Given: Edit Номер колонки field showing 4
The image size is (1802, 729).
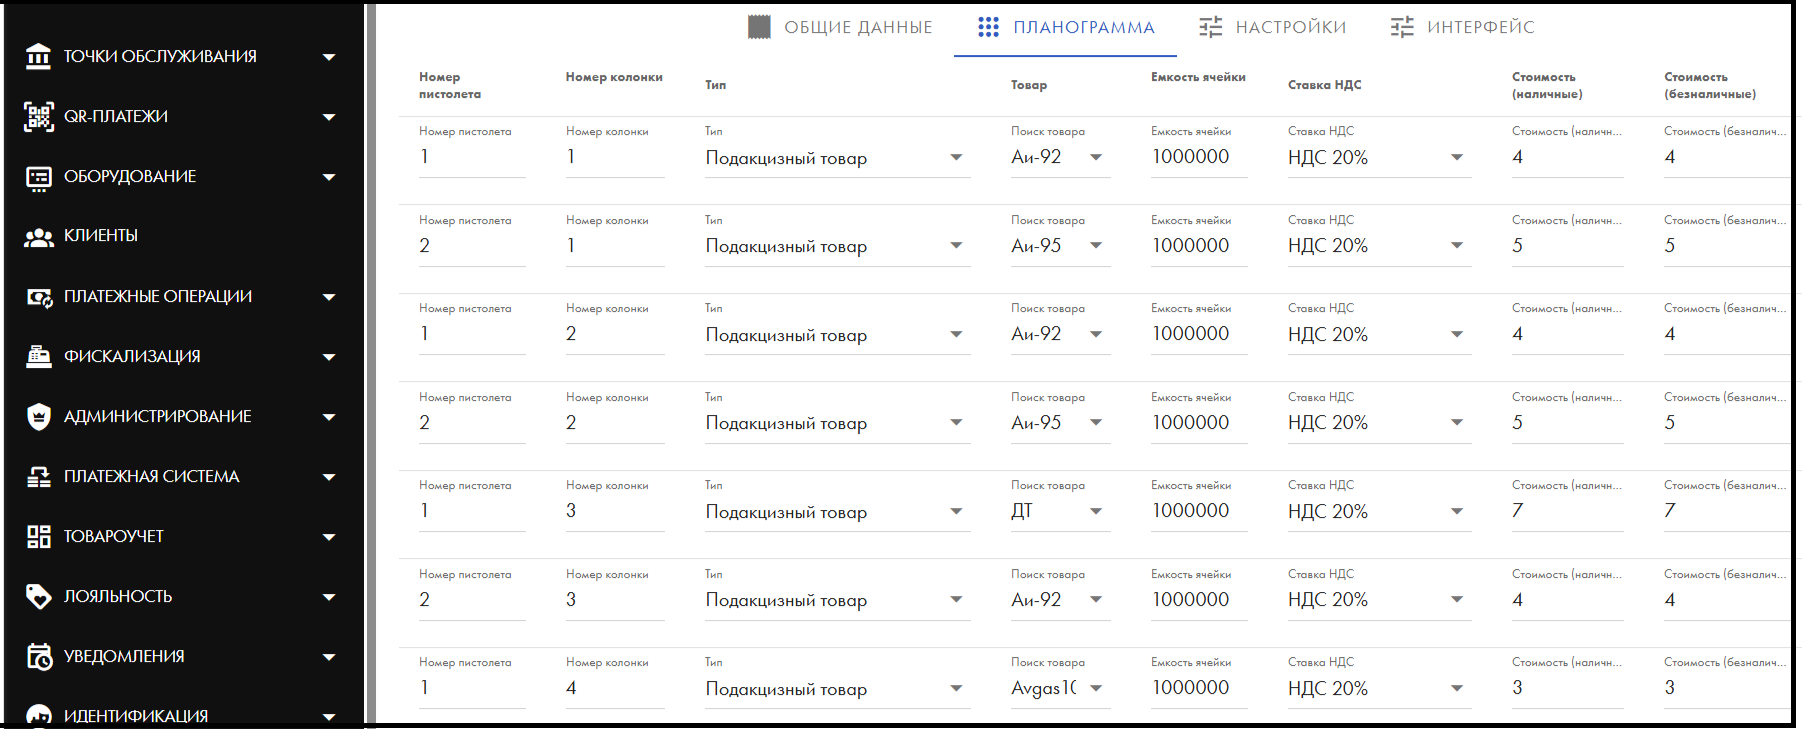Looking at the screenshot, I should click(x=615, y=688).
